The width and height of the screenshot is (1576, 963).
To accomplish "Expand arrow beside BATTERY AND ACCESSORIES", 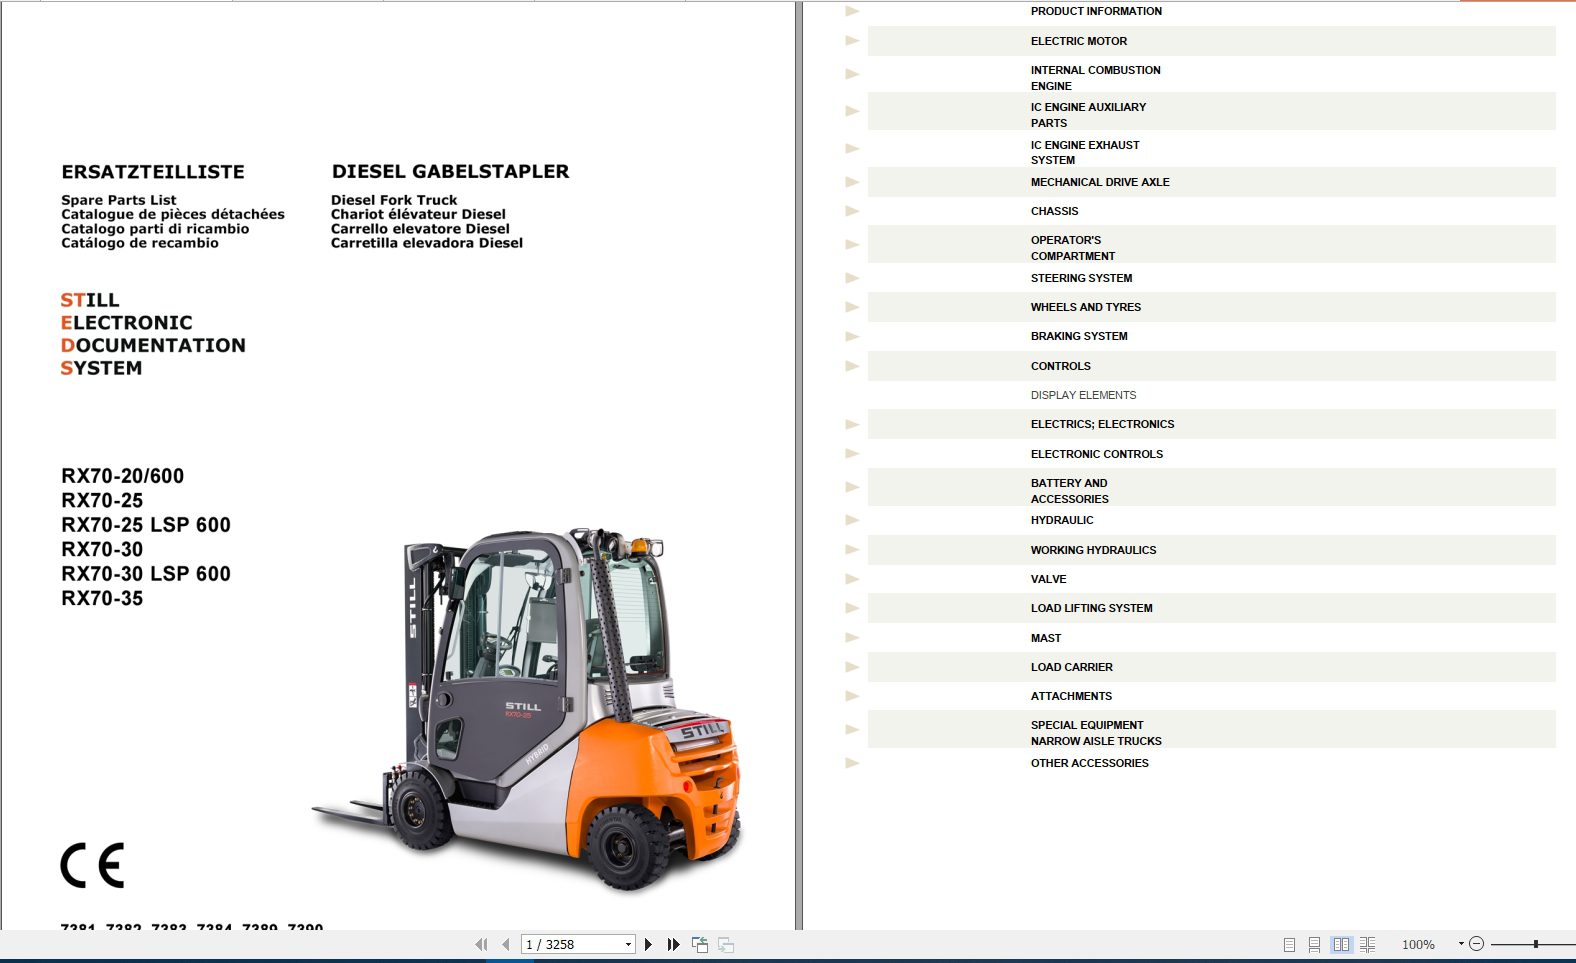I will (852, 487).
